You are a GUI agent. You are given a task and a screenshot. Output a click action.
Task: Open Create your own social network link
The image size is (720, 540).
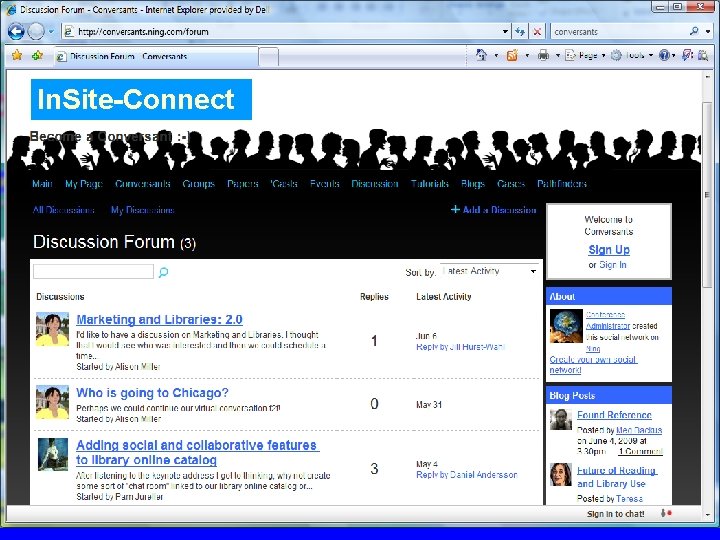tap(593, 365)
